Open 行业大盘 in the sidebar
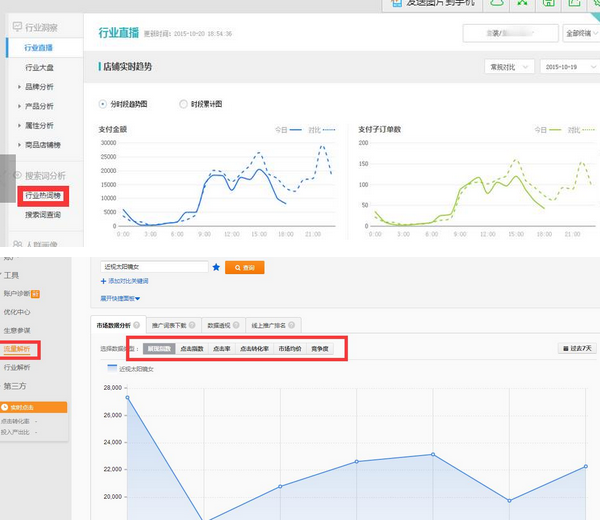This screenshot has height=526, width=600. tap(39, 67)
